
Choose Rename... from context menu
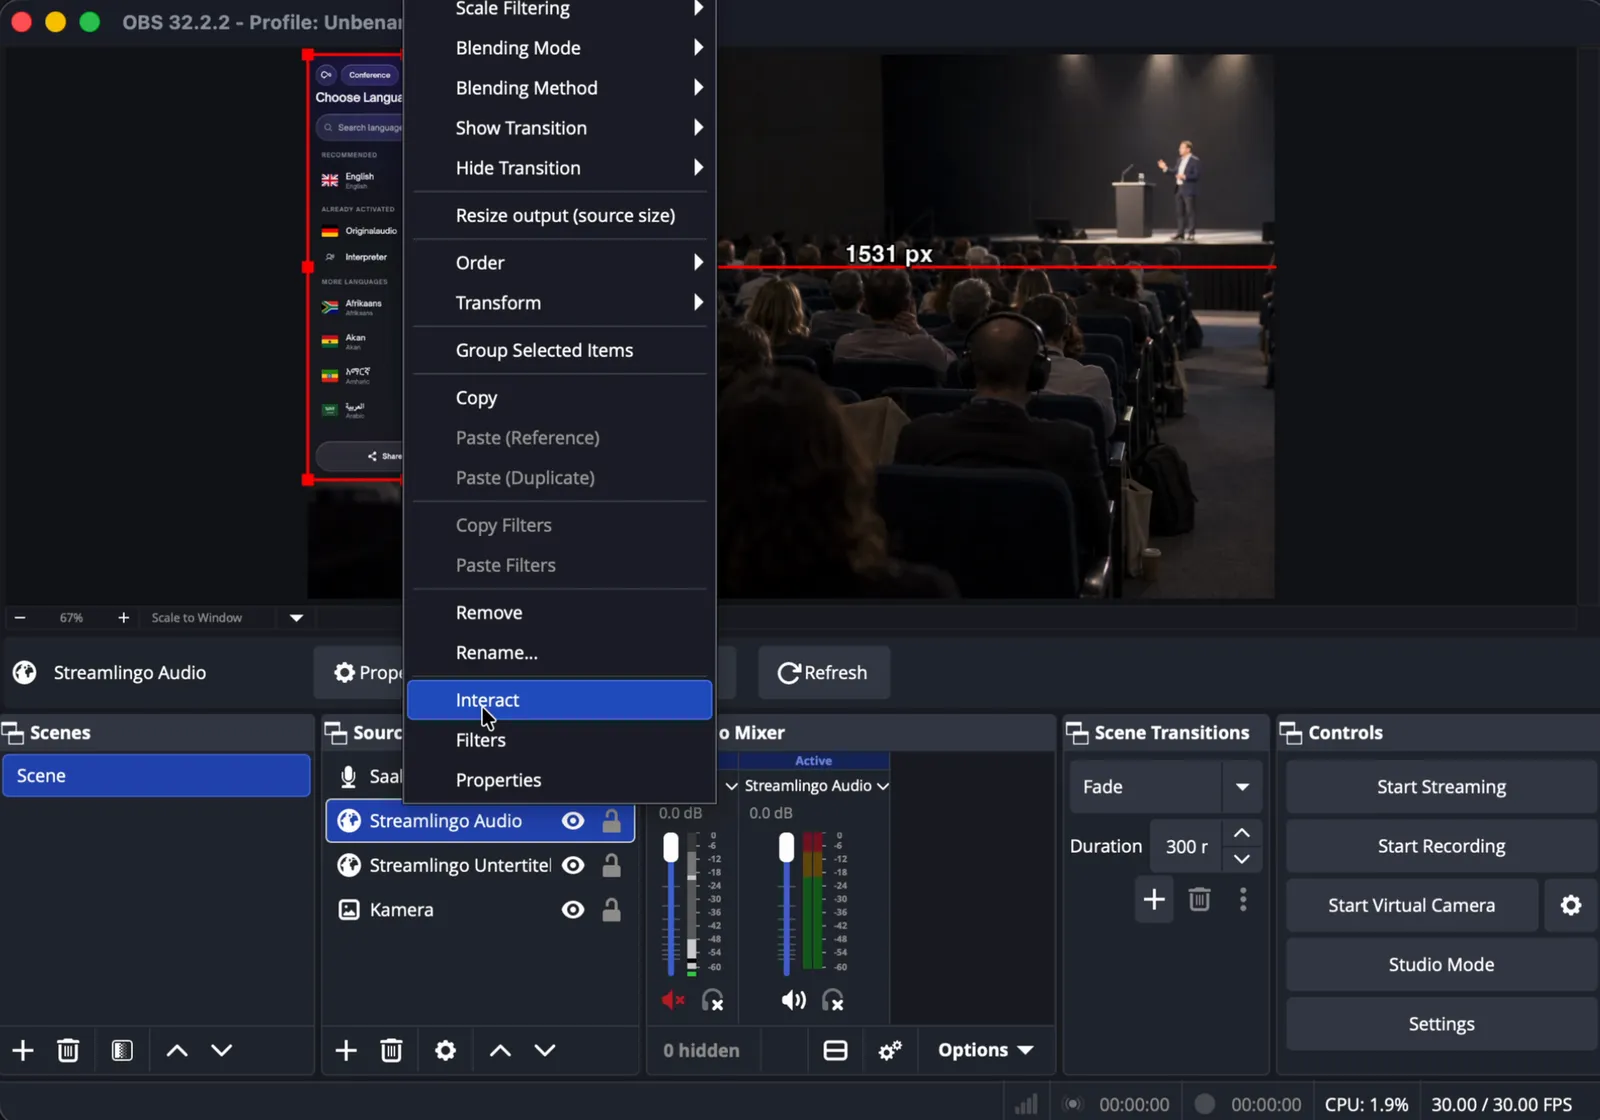(x=560, y=653)
